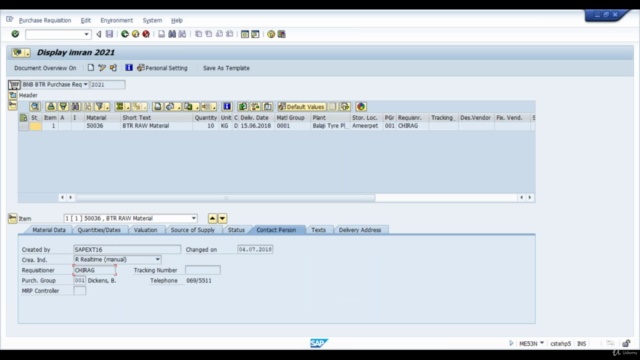
Task: Open Crea. Ind. Realtime (manual) dropdown
Action: [x=158, y=260]
